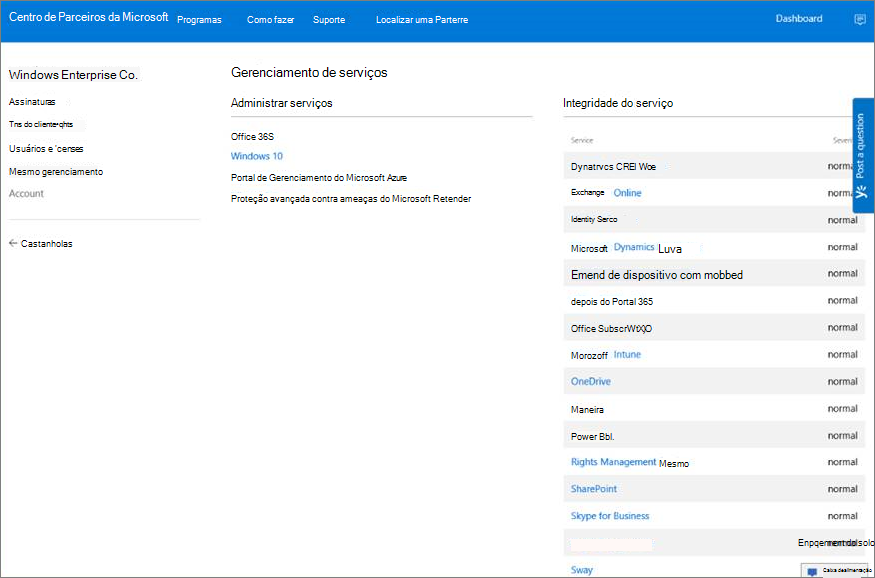Viewport: 875px width, 578px height.
Task: Click Emend de dispositivo com mobbed row
Action: [714, 274]
